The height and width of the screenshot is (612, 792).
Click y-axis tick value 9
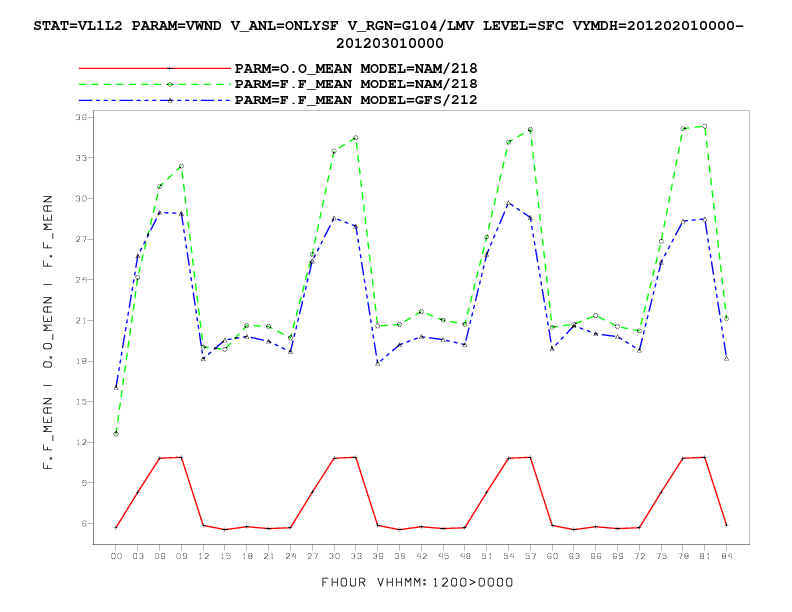(x=84, y=483)
